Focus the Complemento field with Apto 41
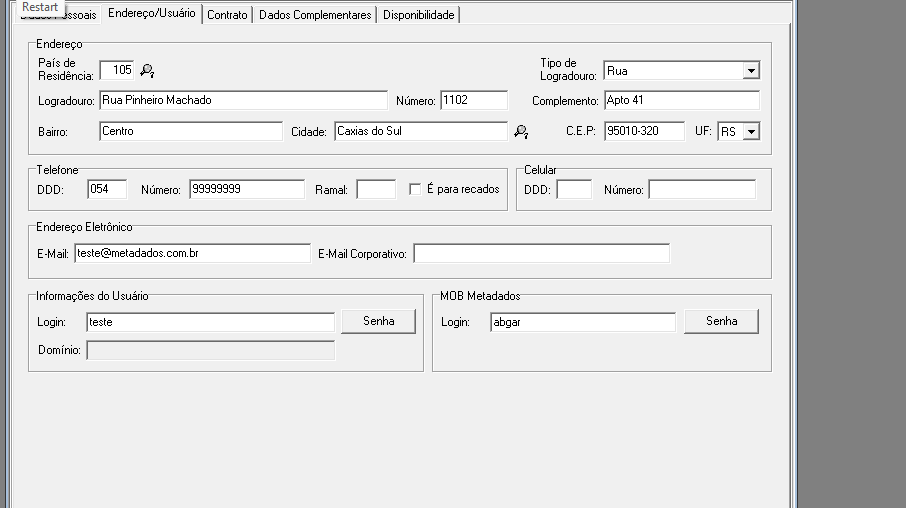 pyautogui.click(x=681, y=100)
